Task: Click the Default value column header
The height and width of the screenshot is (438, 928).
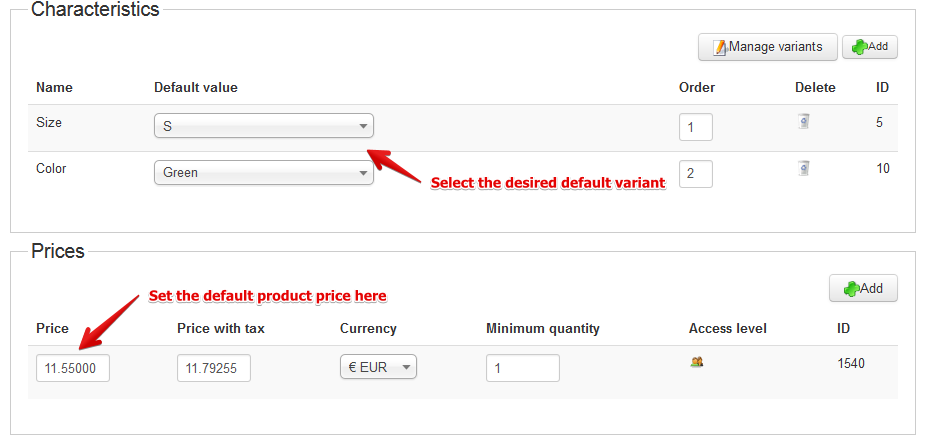Action: pos(196,88)
